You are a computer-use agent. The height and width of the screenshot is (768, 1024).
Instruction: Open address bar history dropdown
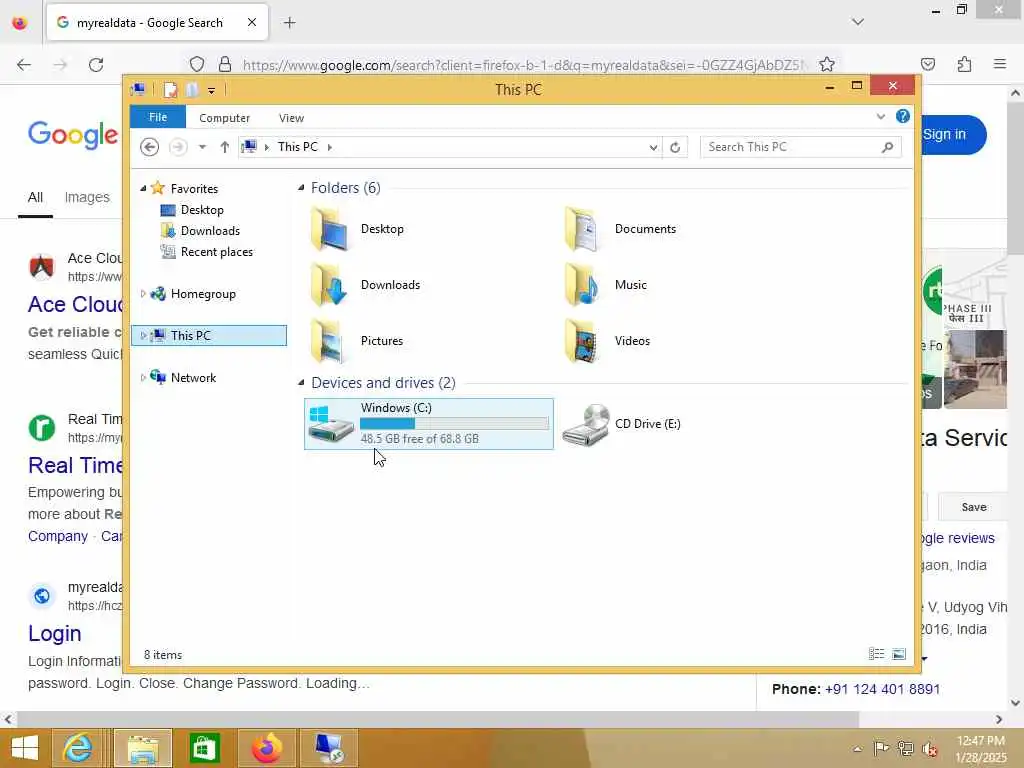point(653,148)
